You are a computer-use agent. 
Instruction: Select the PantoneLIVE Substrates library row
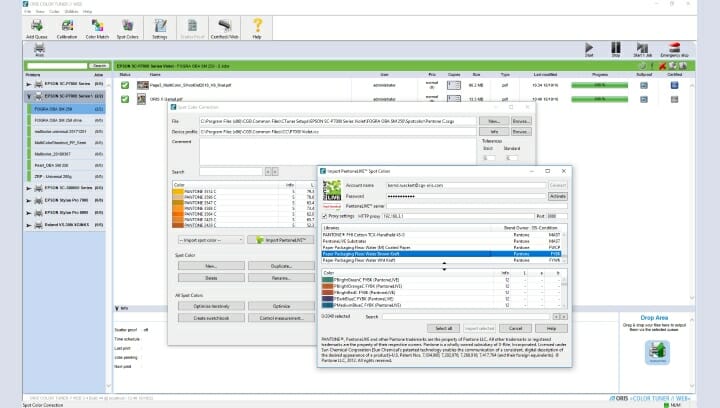[442, 241]
